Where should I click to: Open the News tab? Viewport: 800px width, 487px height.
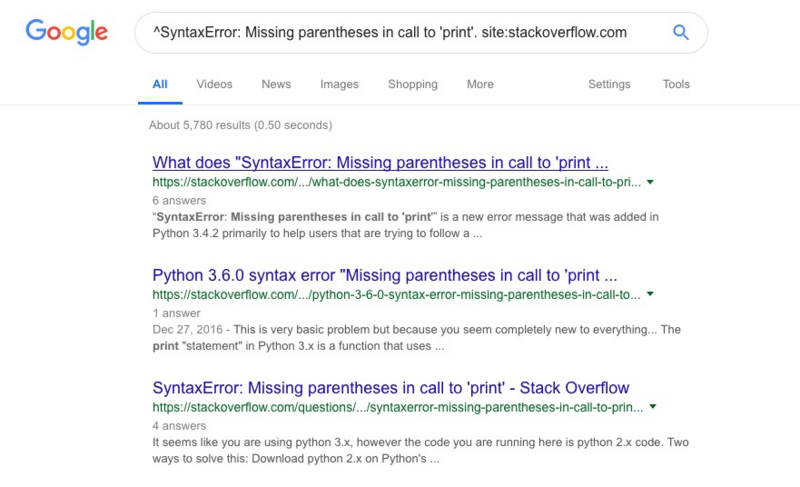pyautogui.click(x=276, y=84)
